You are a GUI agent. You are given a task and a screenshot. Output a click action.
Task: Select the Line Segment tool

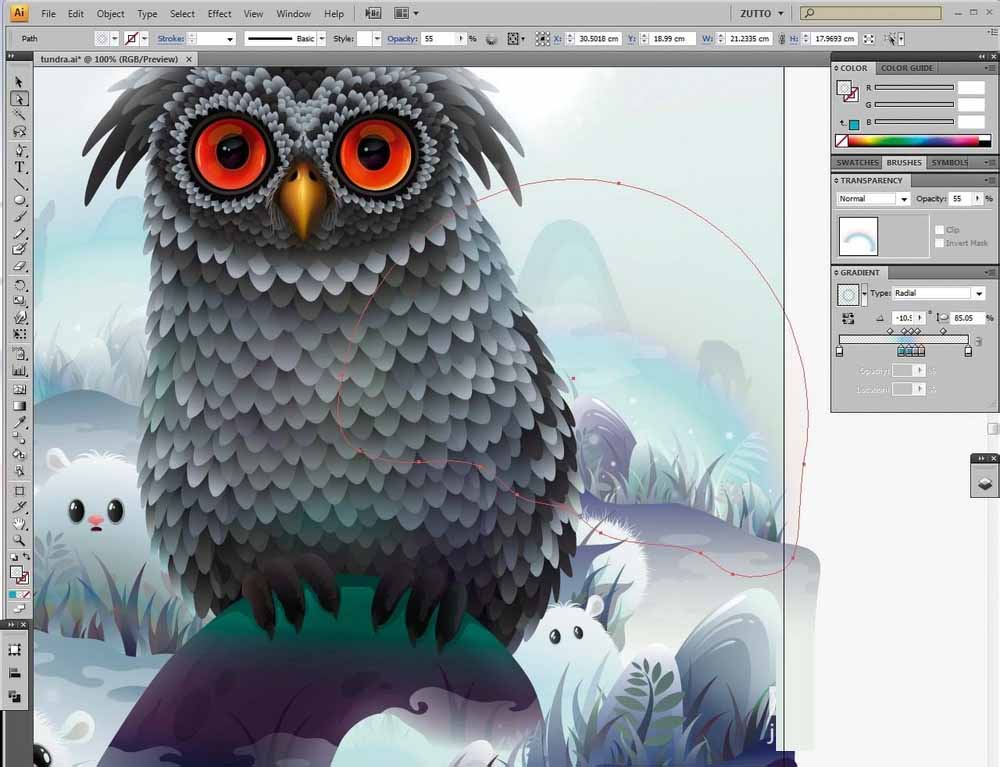pos(19,184)
